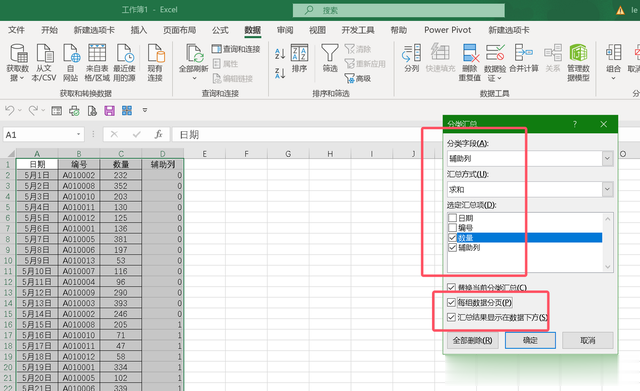640x391 pixels.
Task: Open the 文件 tab
Action: [x=16, y=30]
